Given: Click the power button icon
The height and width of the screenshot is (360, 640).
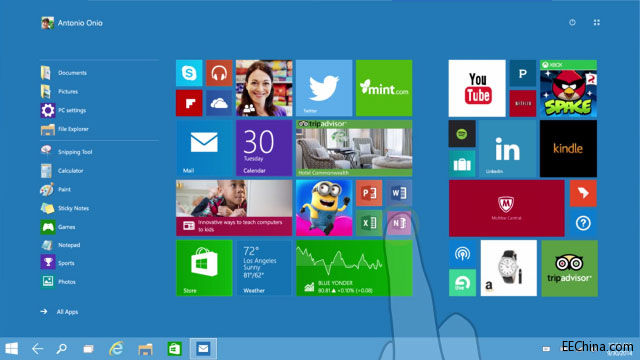Looking at the screenshot, I should point(572,22).
